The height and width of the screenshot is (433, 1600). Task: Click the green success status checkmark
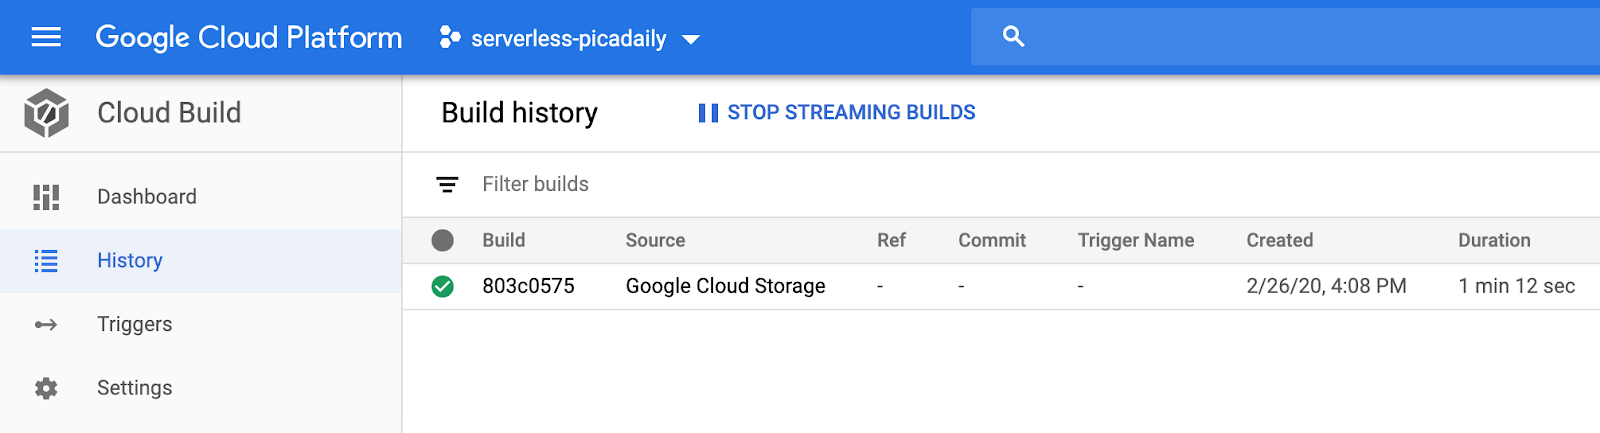pos(442,287)
